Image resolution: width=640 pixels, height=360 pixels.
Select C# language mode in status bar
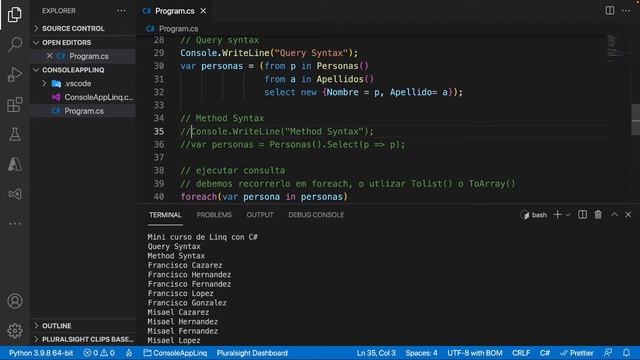click(545, 353)
